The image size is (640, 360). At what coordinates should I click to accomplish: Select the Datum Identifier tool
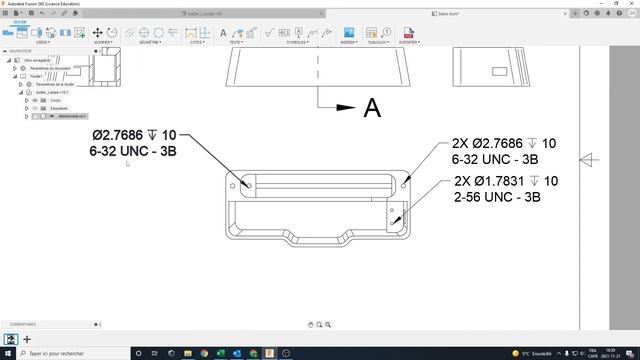pos(298,33)
